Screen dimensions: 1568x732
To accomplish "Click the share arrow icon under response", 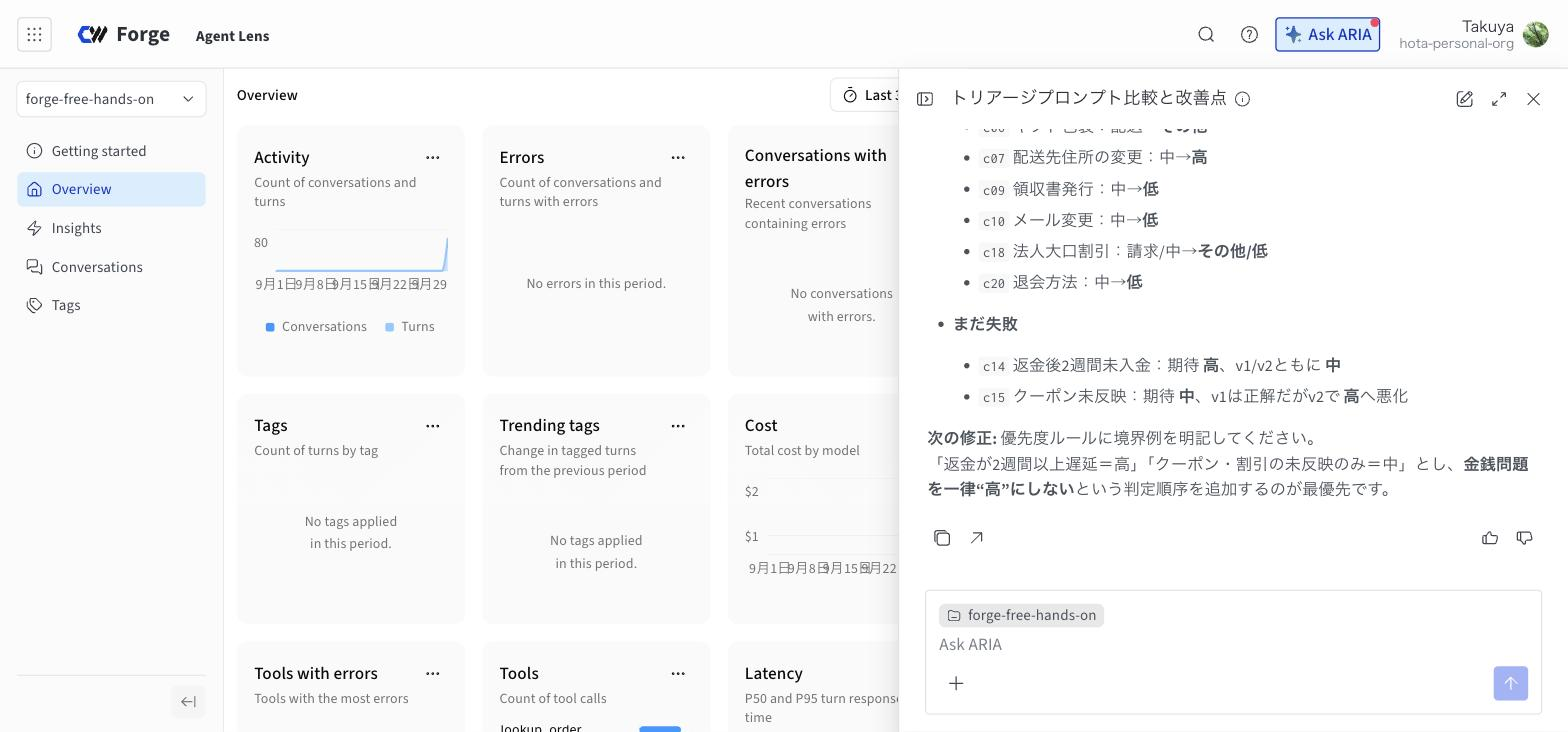I will (x=977, y=538).
